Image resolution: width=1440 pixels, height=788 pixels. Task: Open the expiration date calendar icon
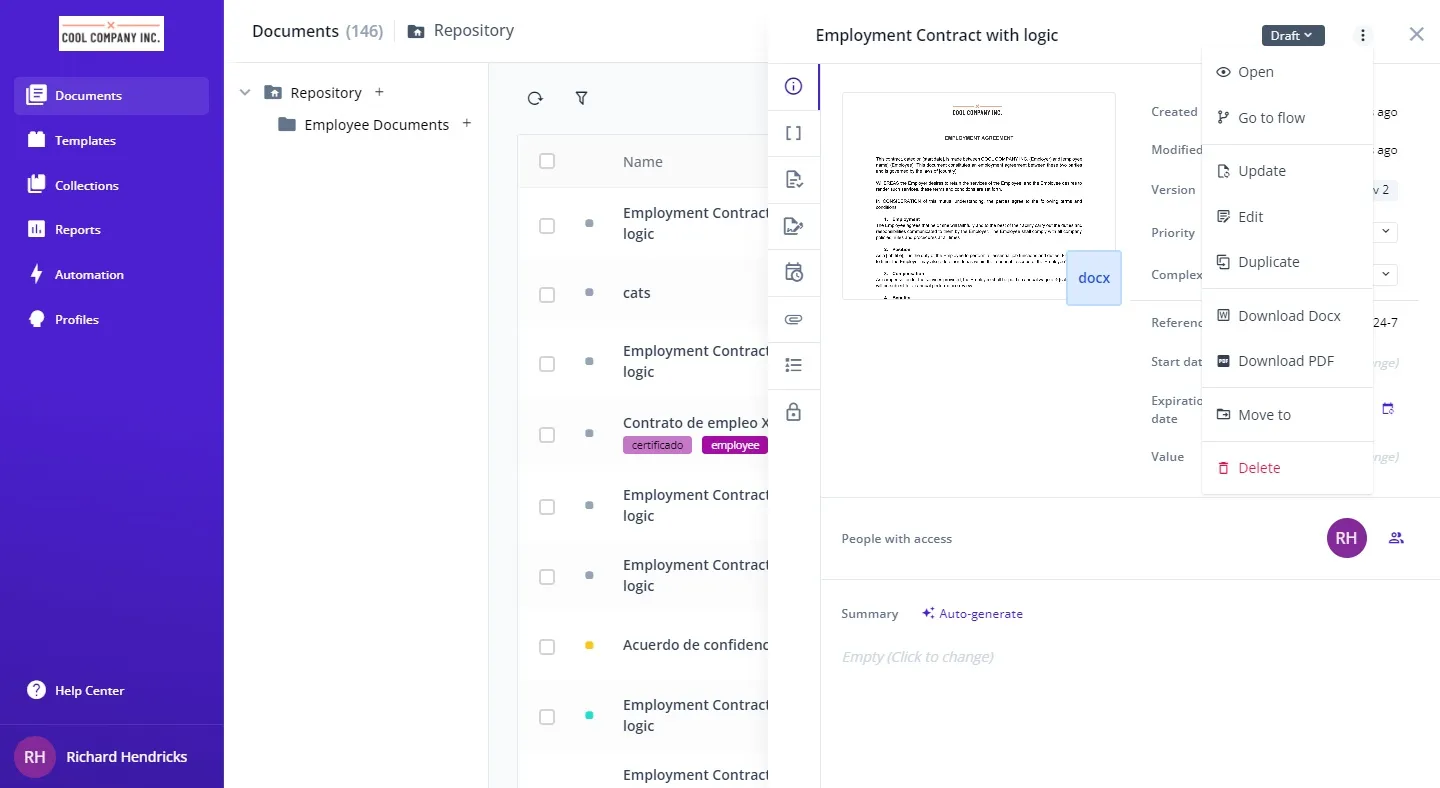tap(1388, 409)
